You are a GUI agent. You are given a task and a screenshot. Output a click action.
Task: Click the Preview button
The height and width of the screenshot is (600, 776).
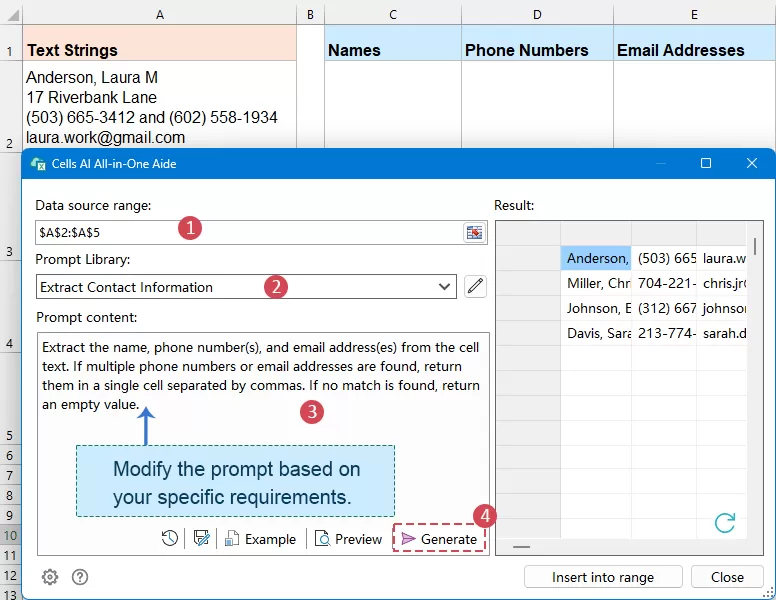click(349, 539)
